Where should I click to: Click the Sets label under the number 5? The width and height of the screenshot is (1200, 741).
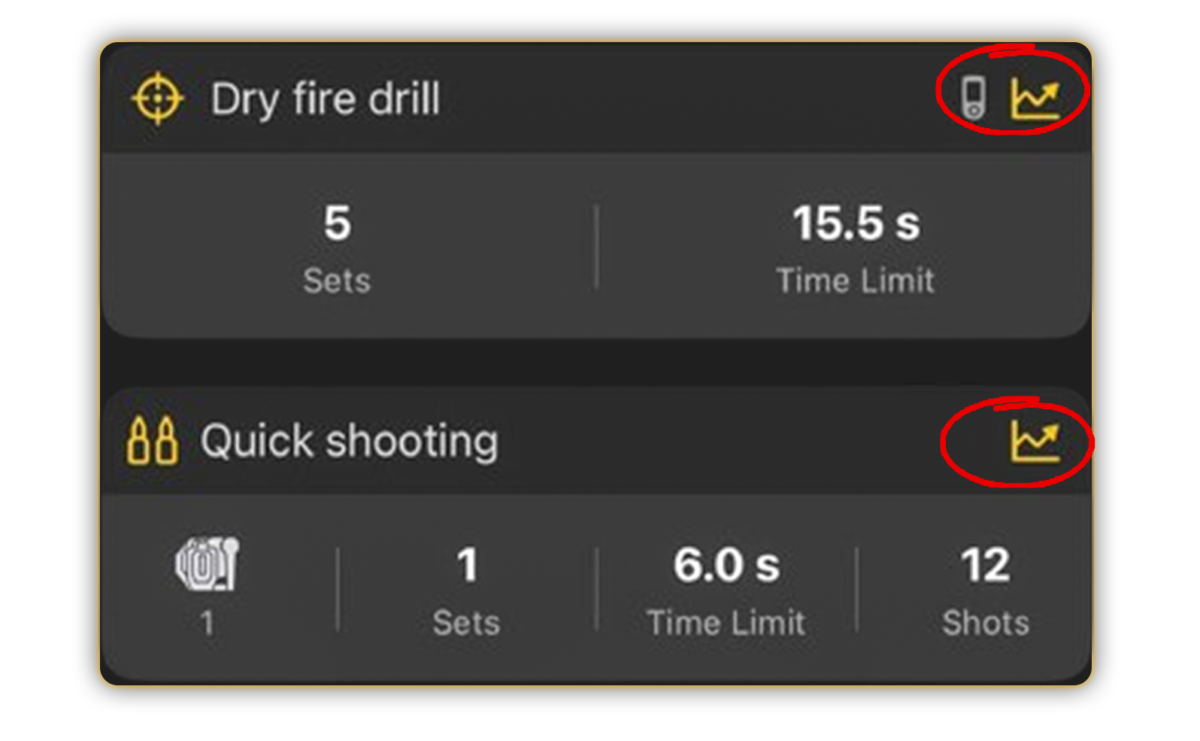337,281
